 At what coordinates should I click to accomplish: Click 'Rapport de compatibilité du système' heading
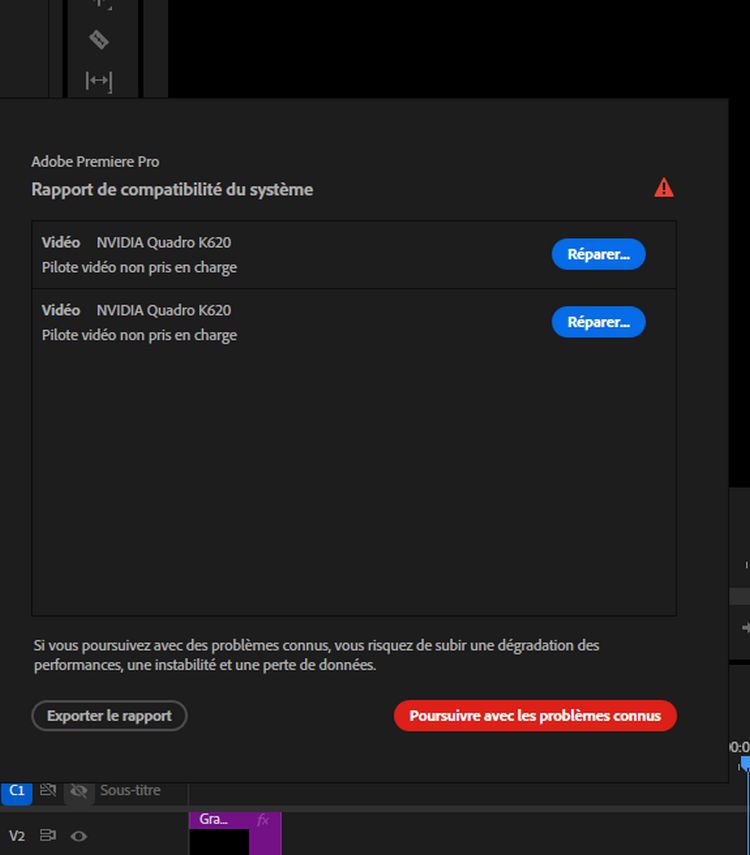pos(172,189)
